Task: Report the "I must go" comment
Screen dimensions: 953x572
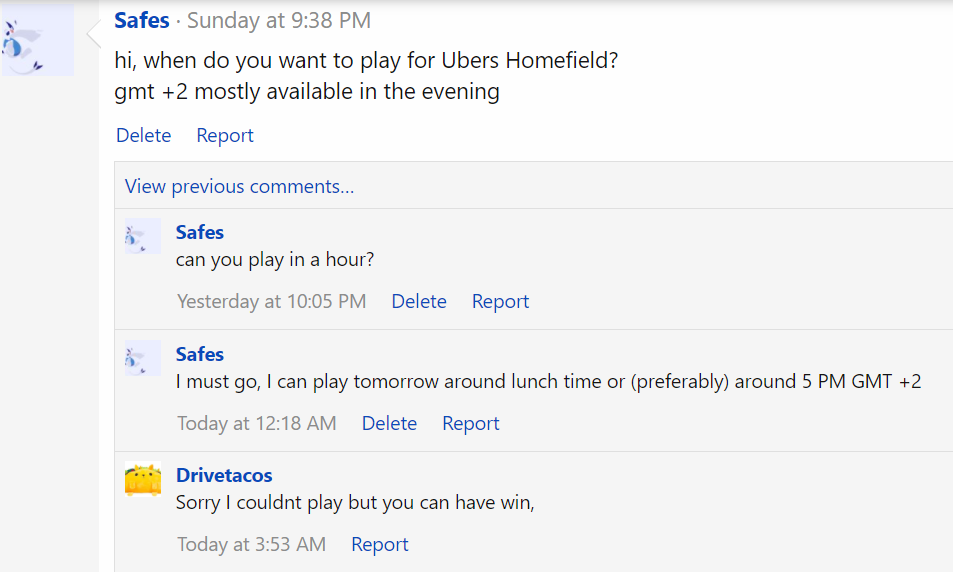Action: (x=471, y=423)
